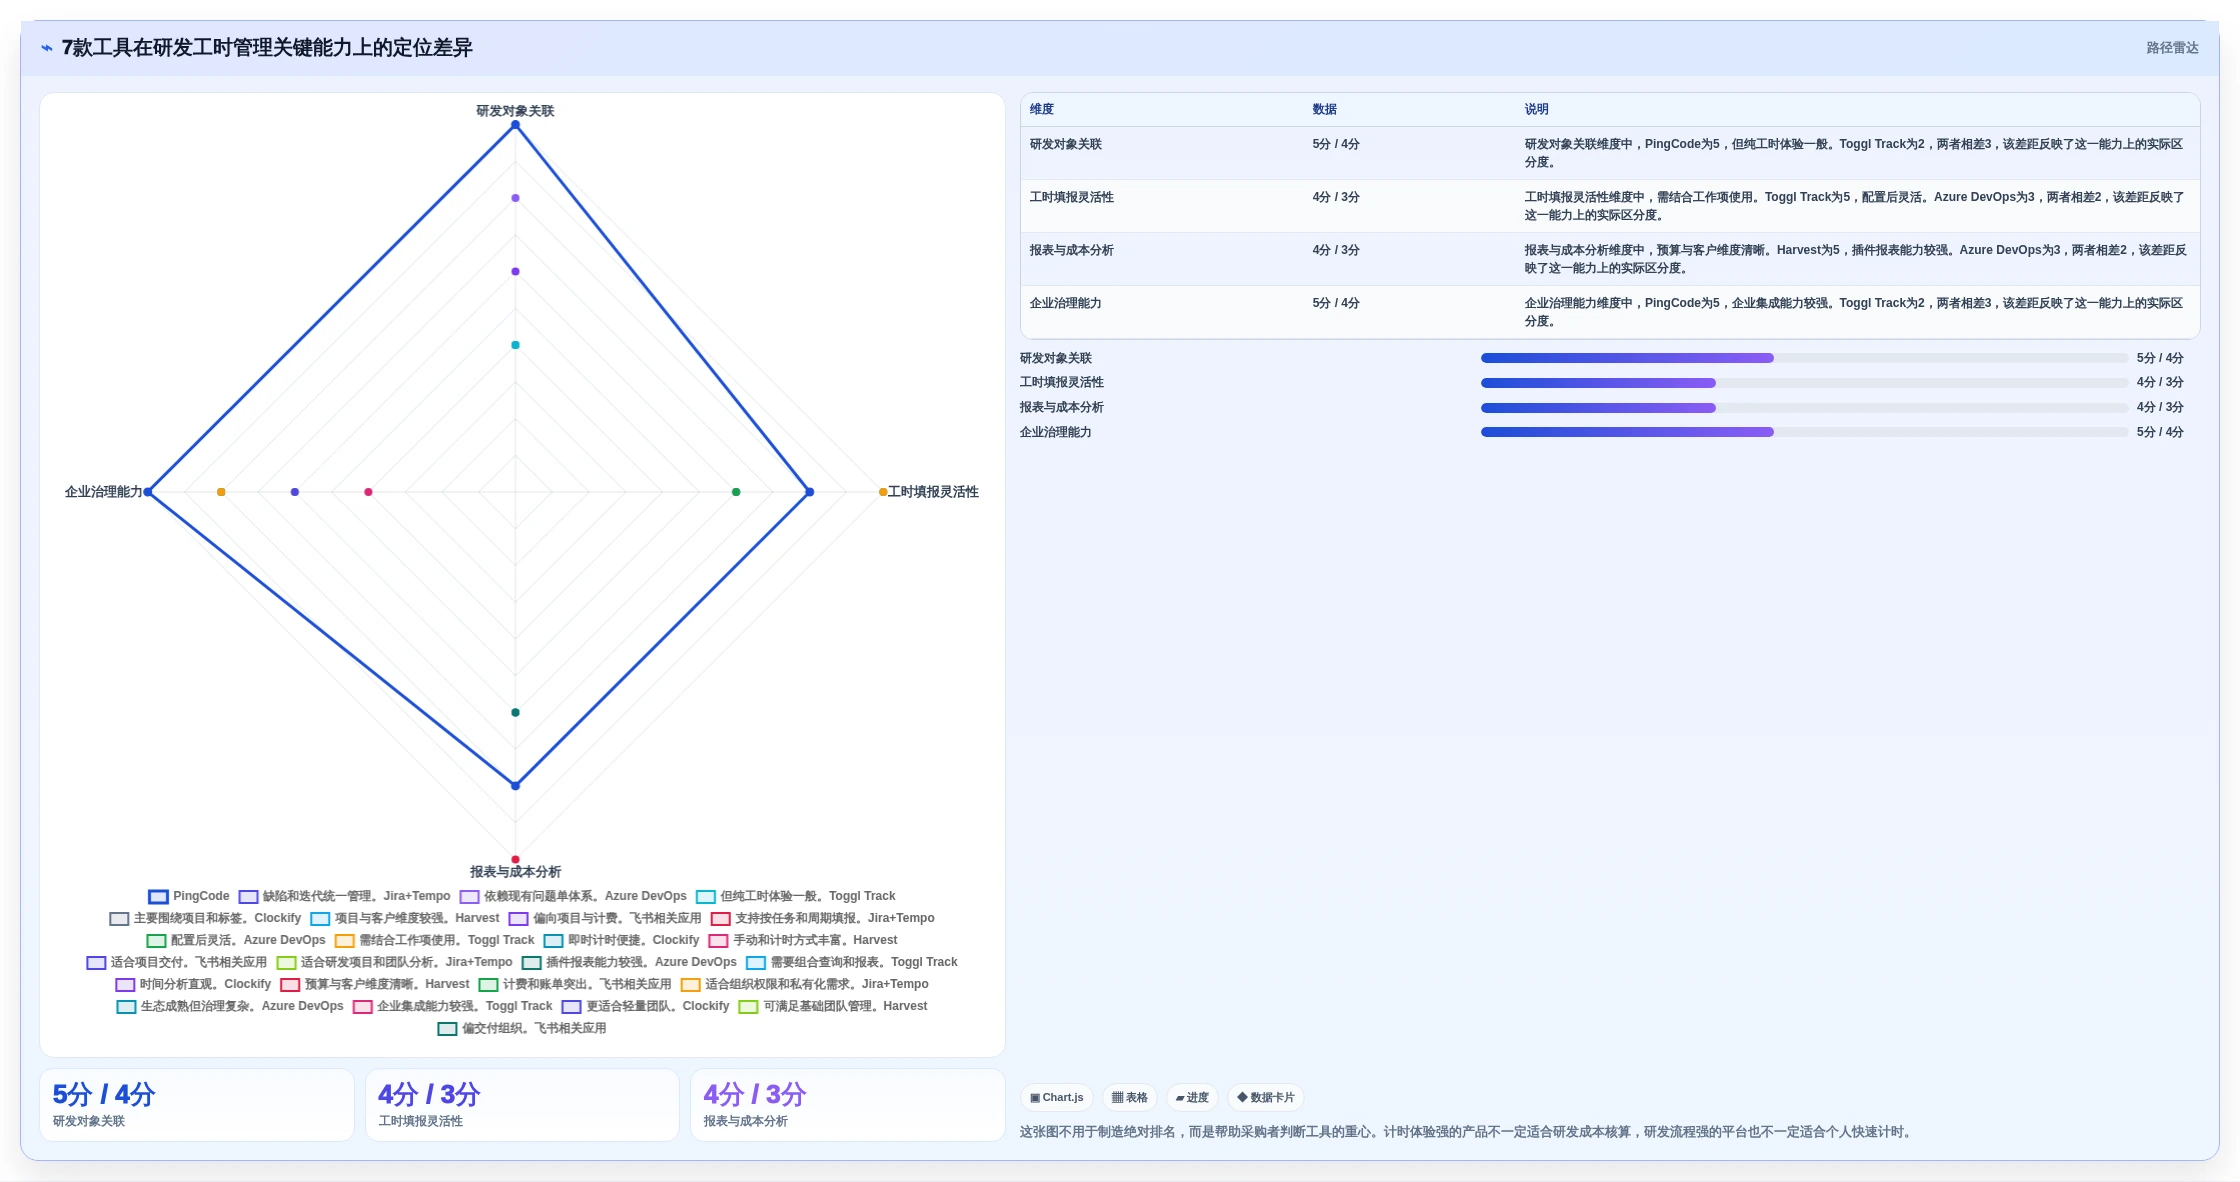Open the 4分 / 3分 报表与成本分析 data card
This screenshot has width=2240, height=1182.
[848, 1105]
